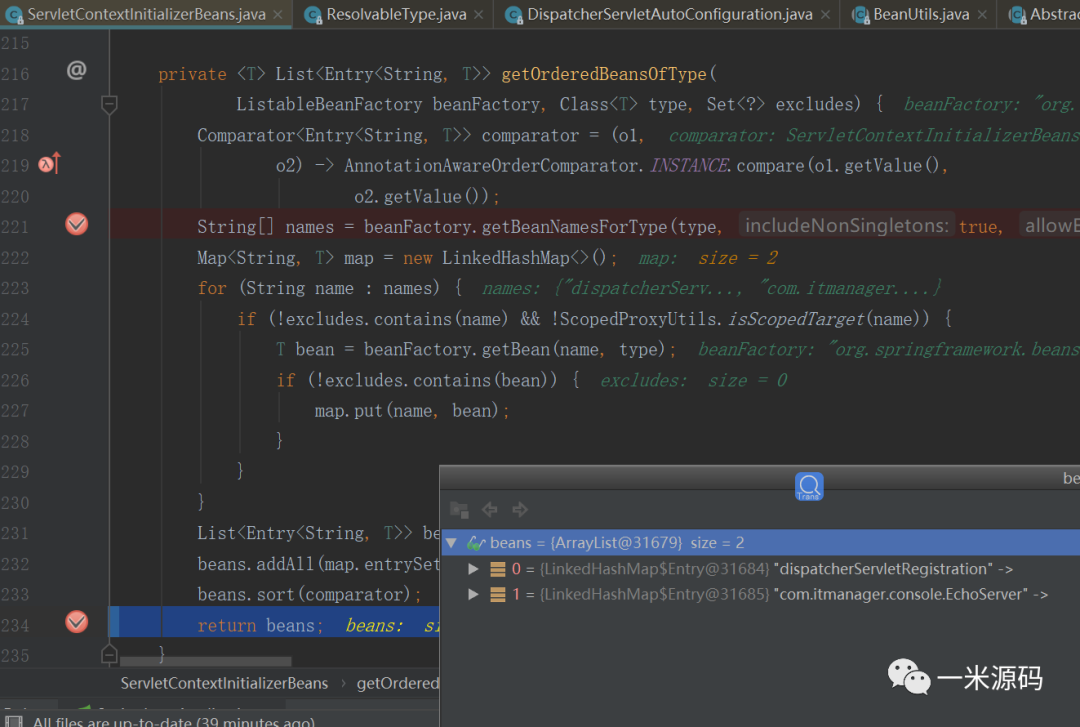Expand entry 1 com.itmanager.console.EchoServer
The height and width of the screenshot is (727, 1080).
[x=474, y=594]
